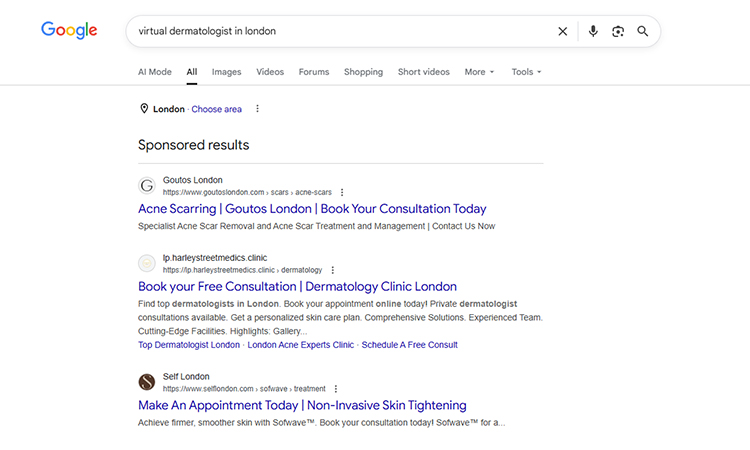The image size is (750, 450).
Task: Click the bold London location label
Action: 168,109
